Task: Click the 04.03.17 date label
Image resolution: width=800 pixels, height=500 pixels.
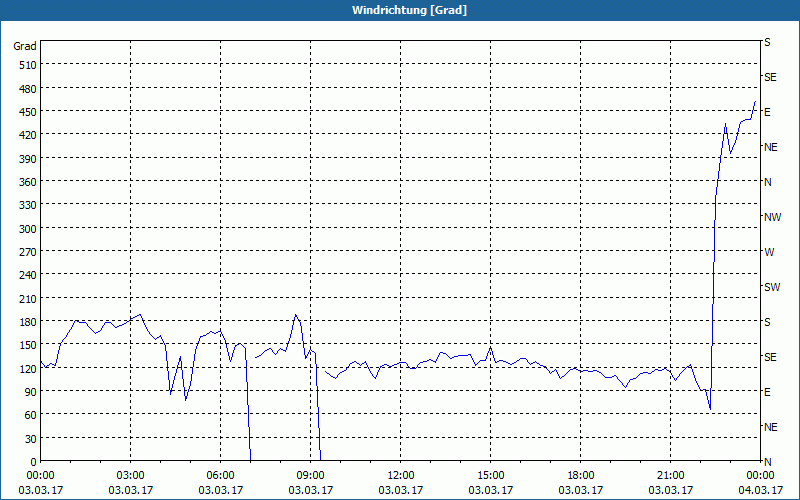Action: point(761,490)
